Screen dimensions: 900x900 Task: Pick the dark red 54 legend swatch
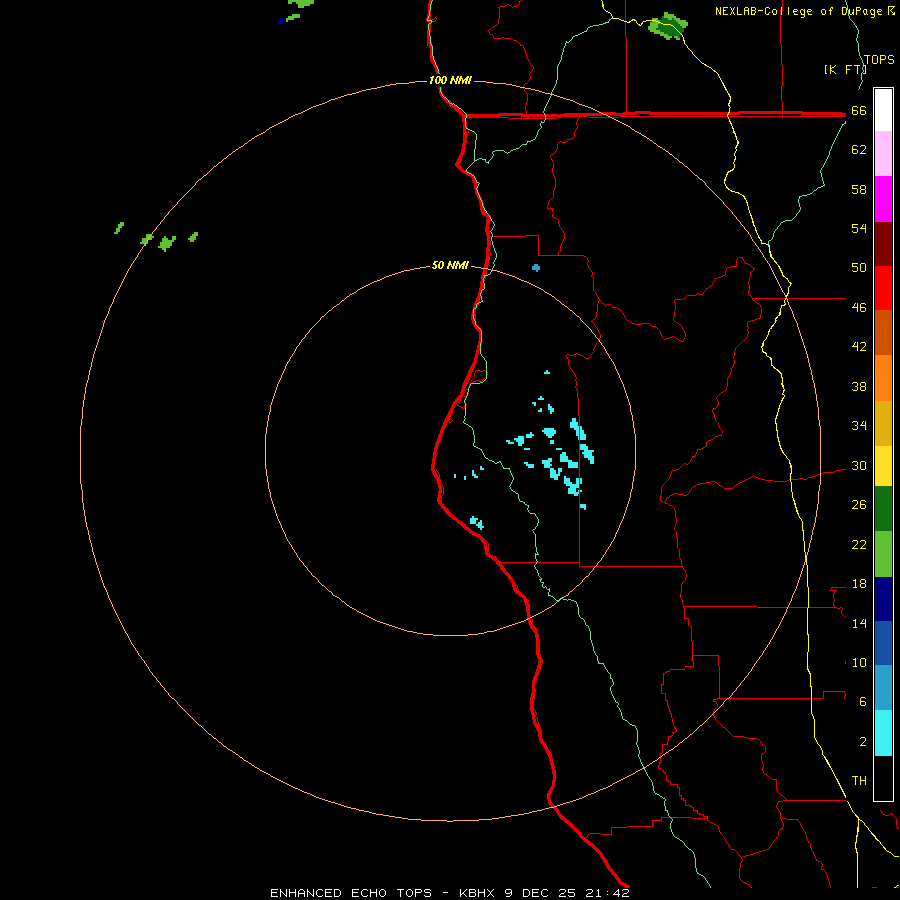(883, 243)
